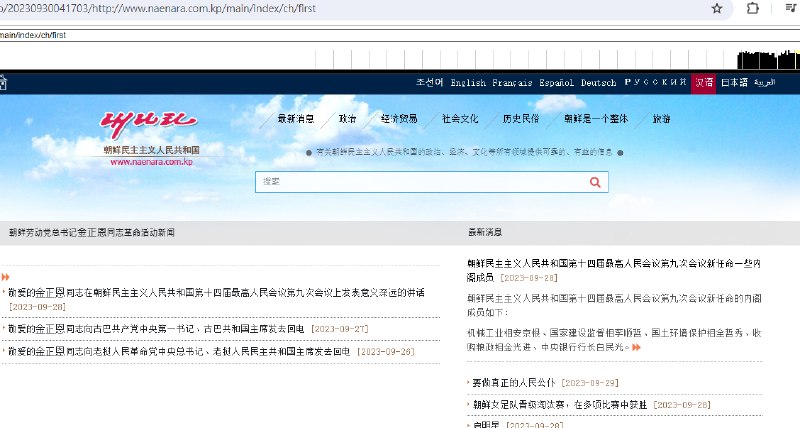Open the 朝鲜是一个整体 navigation menu
The width and height of the screenshot is (800, 428).
click(x=596, y=119)
